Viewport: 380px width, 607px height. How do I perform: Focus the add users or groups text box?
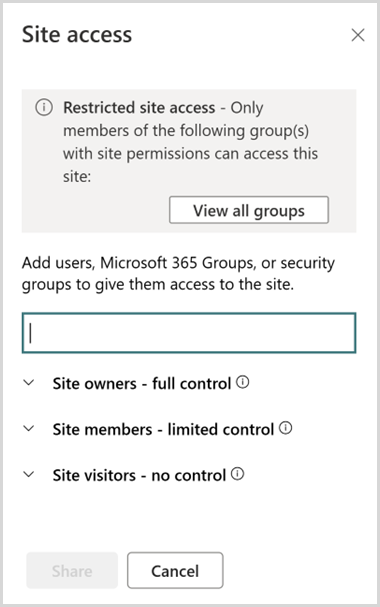189,333
